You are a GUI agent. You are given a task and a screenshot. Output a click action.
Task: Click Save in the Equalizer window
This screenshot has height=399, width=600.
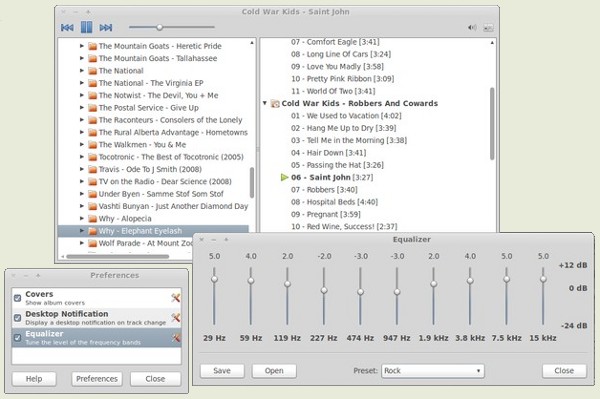coord(222,371)
